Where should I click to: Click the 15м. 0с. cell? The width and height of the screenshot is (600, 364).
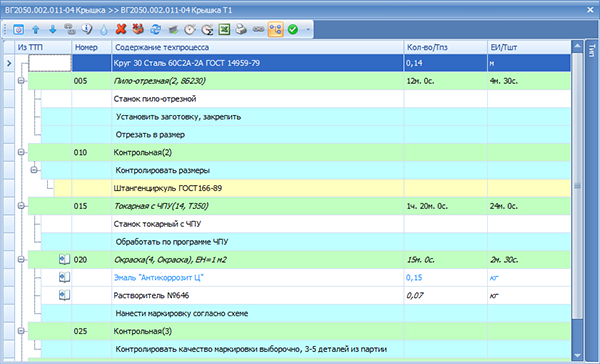445,260
